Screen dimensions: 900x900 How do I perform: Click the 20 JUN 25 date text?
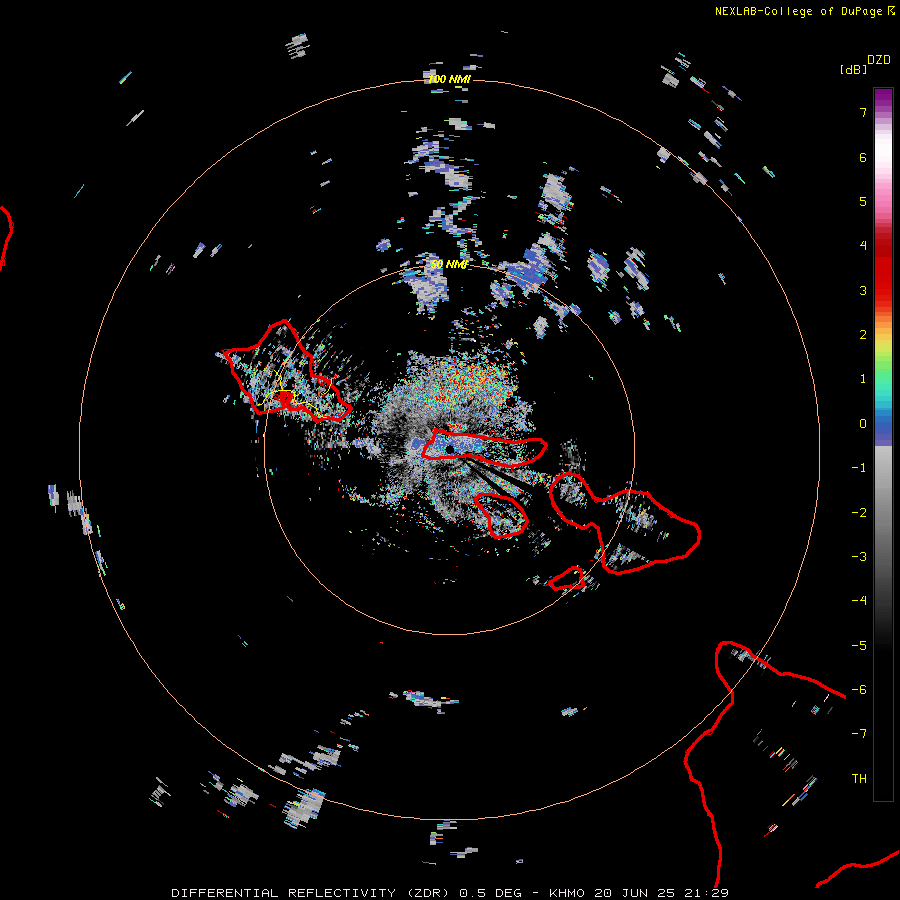[636, 893]
